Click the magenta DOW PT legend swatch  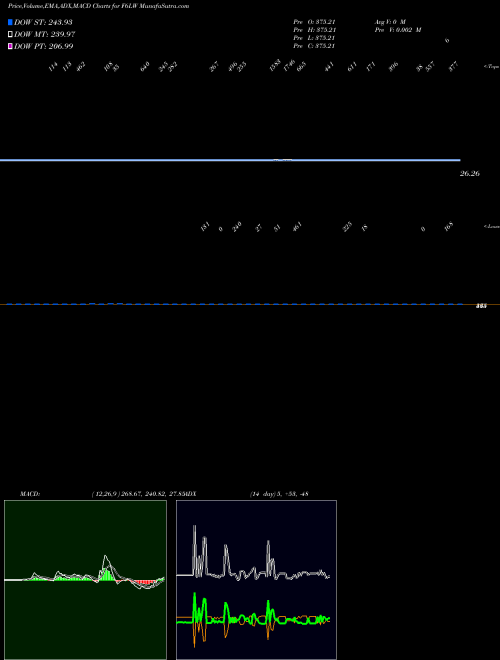point(10,46)
